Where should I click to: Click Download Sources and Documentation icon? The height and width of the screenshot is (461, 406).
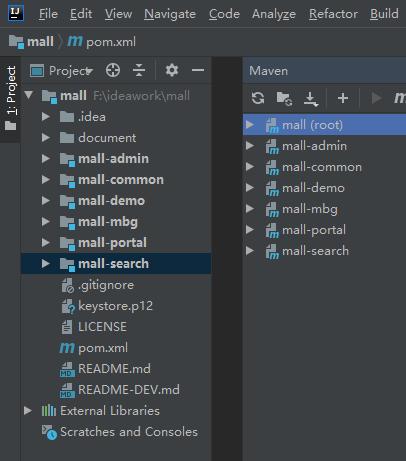pos(311,99)
